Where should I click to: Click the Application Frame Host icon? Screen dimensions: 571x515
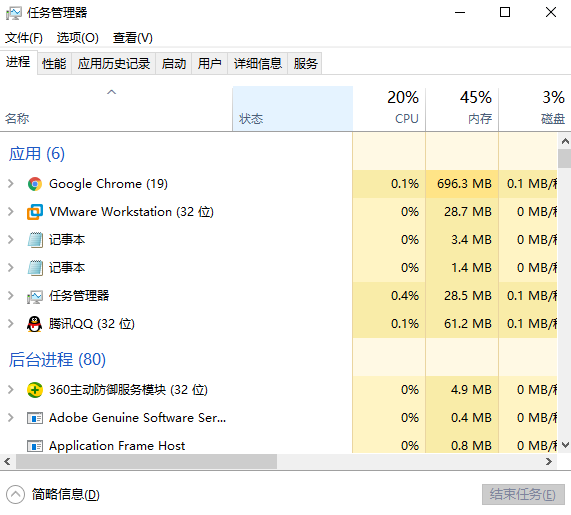[x=35, y=446]
